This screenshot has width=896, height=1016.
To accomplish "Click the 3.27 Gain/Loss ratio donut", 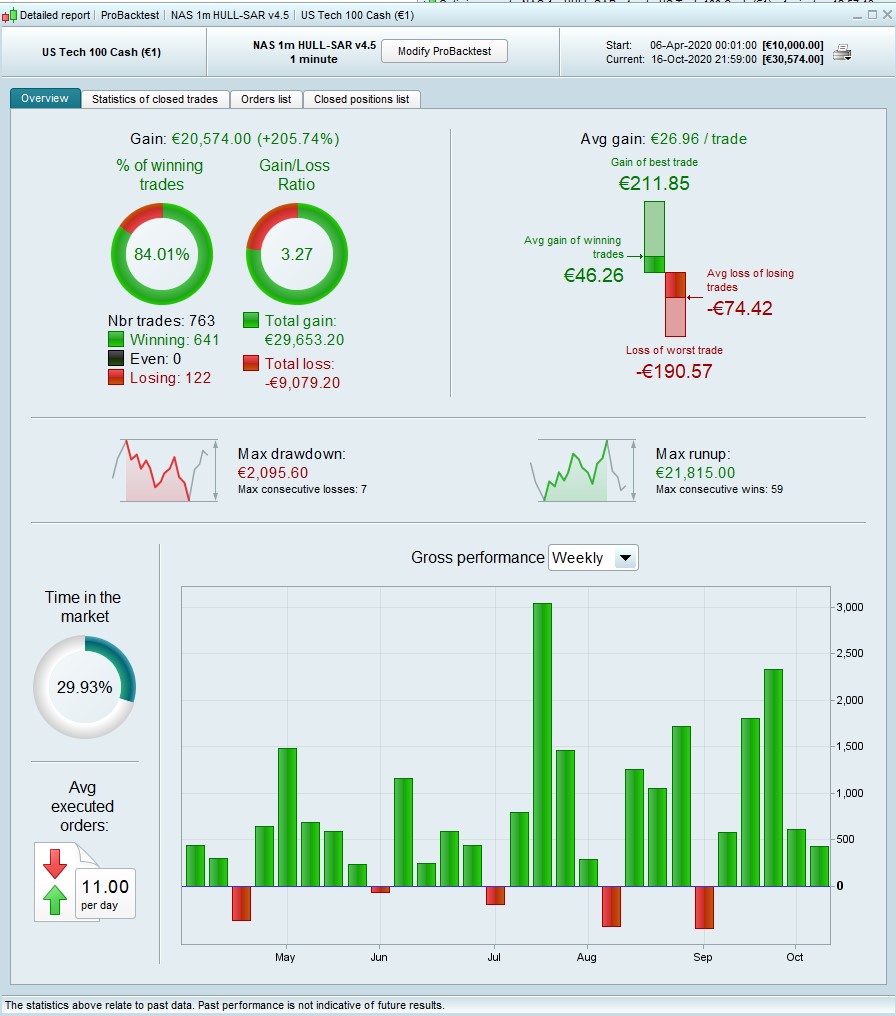I will (x=297, y=254).
